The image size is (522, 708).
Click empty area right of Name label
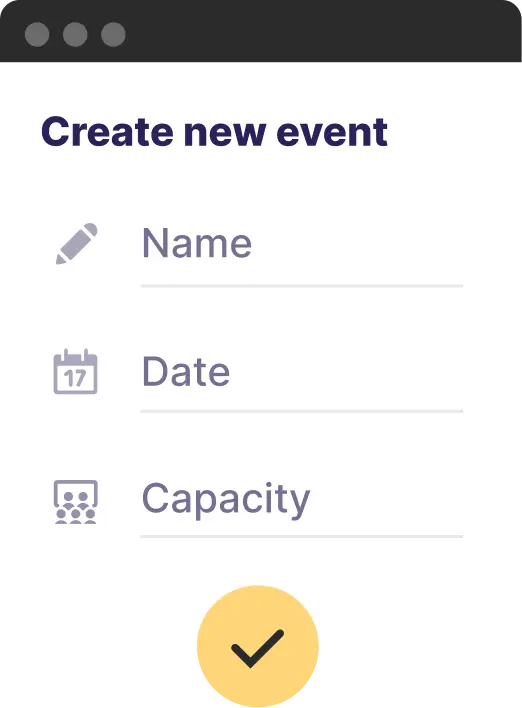pyautogui.click(x=357, y=244)
